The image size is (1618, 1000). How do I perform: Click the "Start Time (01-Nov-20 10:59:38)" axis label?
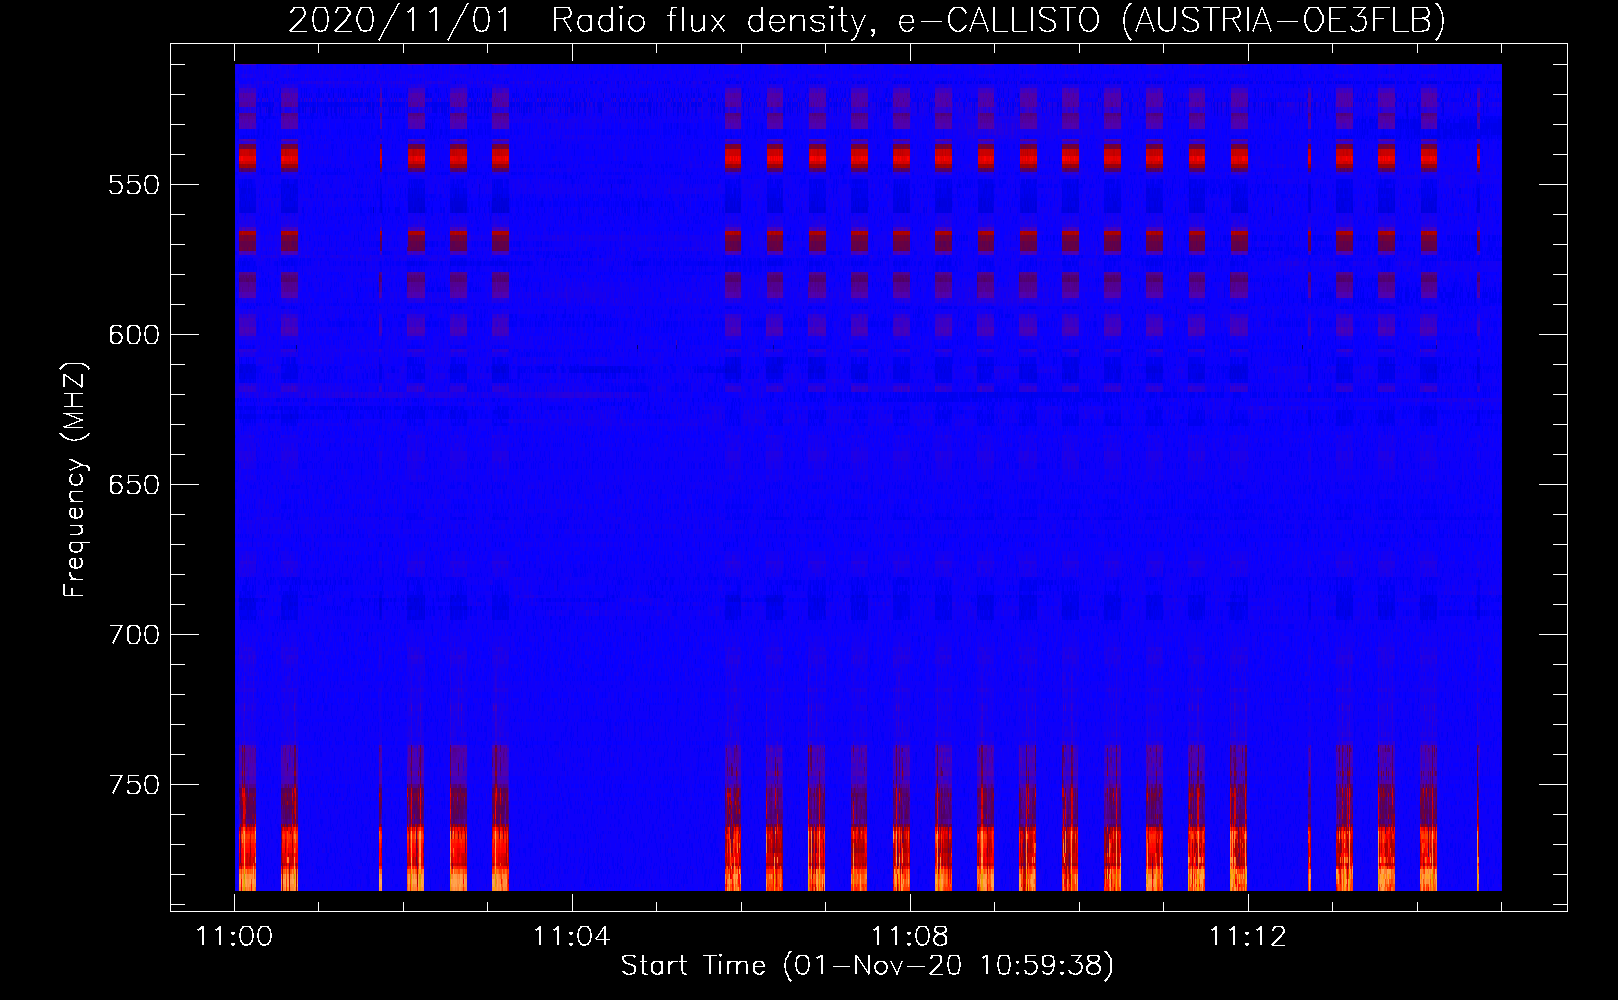coord(867,966)
